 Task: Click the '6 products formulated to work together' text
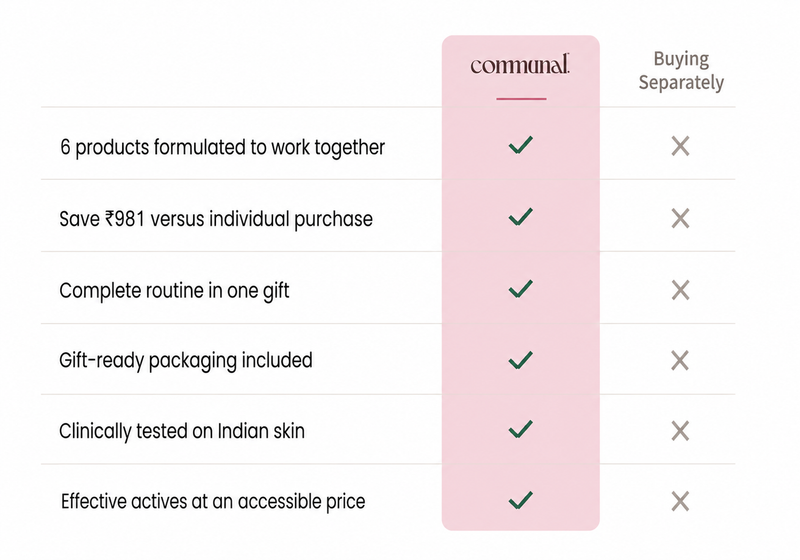tap(222, 147)
